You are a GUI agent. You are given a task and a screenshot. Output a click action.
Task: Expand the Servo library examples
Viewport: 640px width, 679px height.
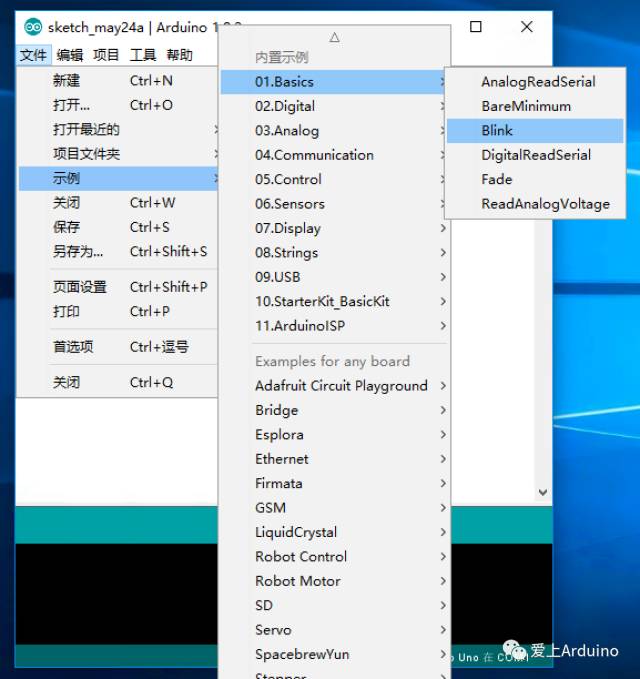[x=334, y=630]
